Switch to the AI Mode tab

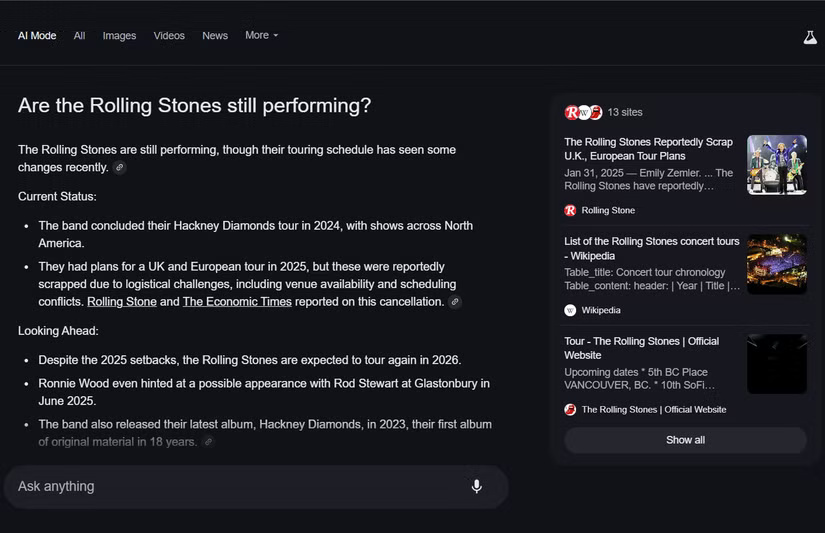[37, 36]
